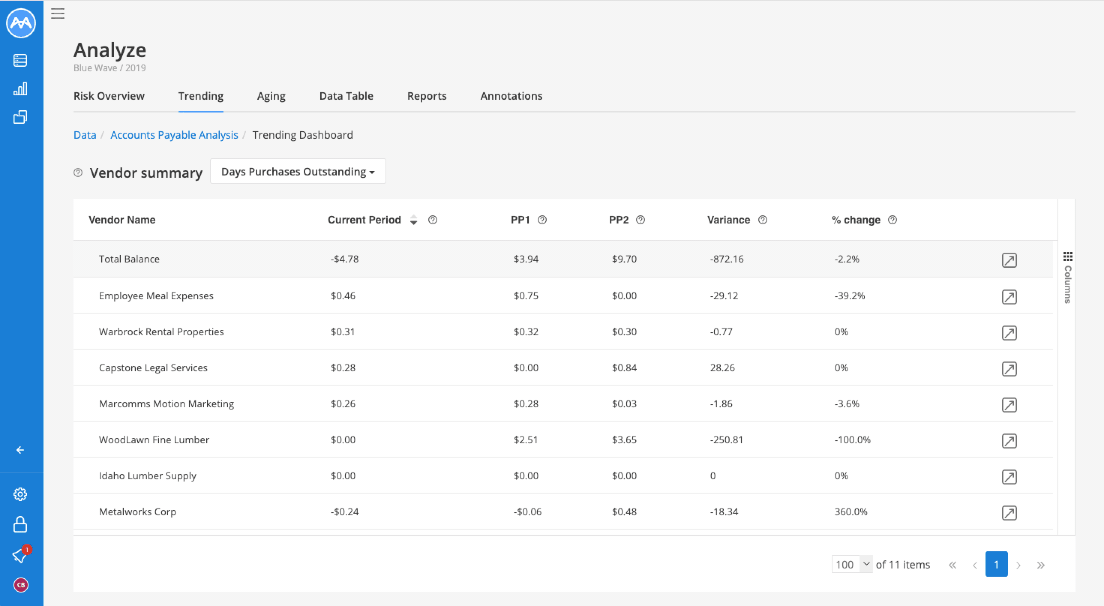Click the bar chart icon in sidebar
This screenshot has width=1104, height=606.
[20, 89]
